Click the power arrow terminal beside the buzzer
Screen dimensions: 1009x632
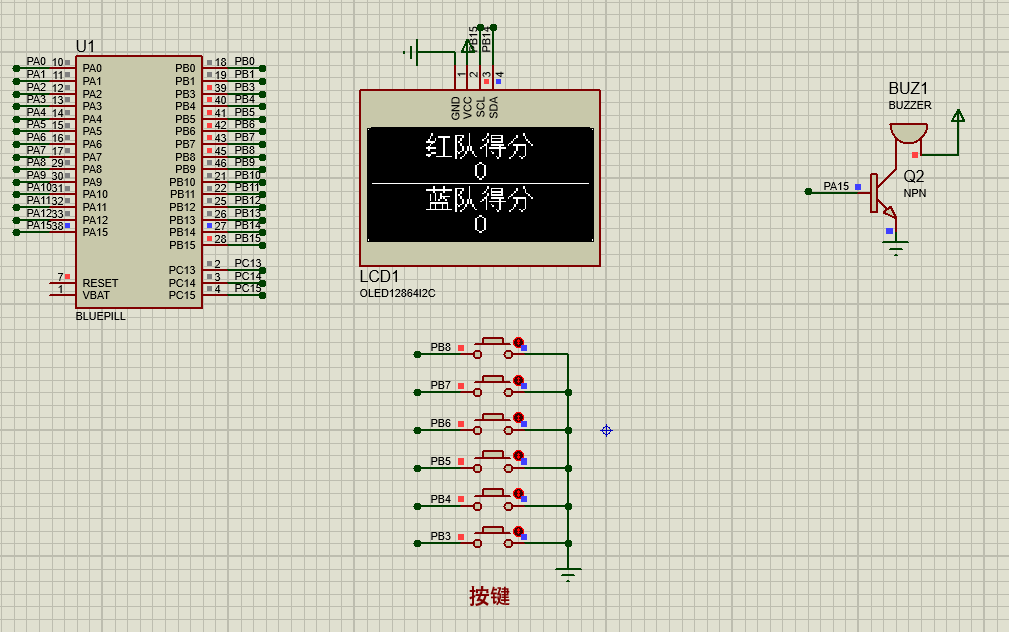click(x=958, y=117)
